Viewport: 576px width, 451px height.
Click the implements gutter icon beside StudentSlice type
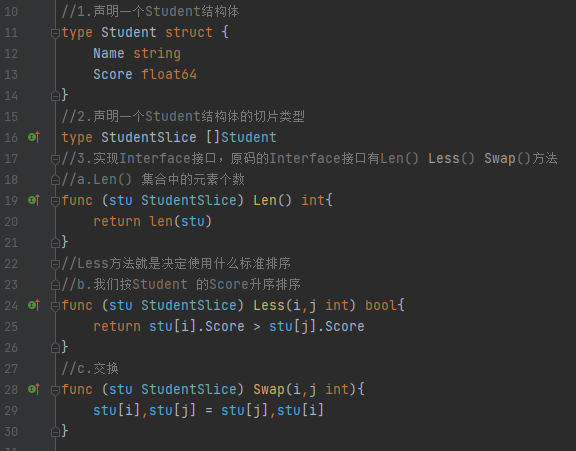click(34, 137)
